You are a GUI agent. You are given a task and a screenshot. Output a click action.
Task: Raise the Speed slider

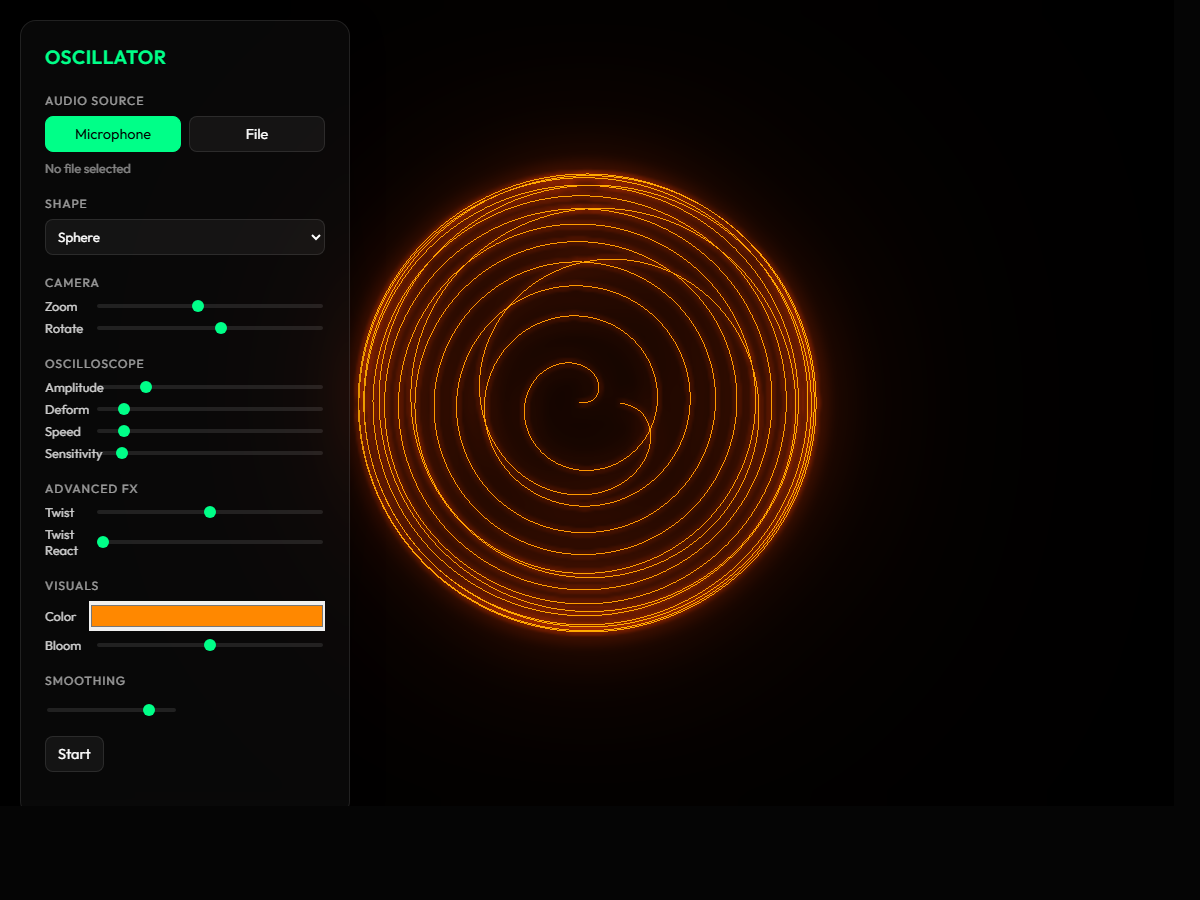[123, 430]
